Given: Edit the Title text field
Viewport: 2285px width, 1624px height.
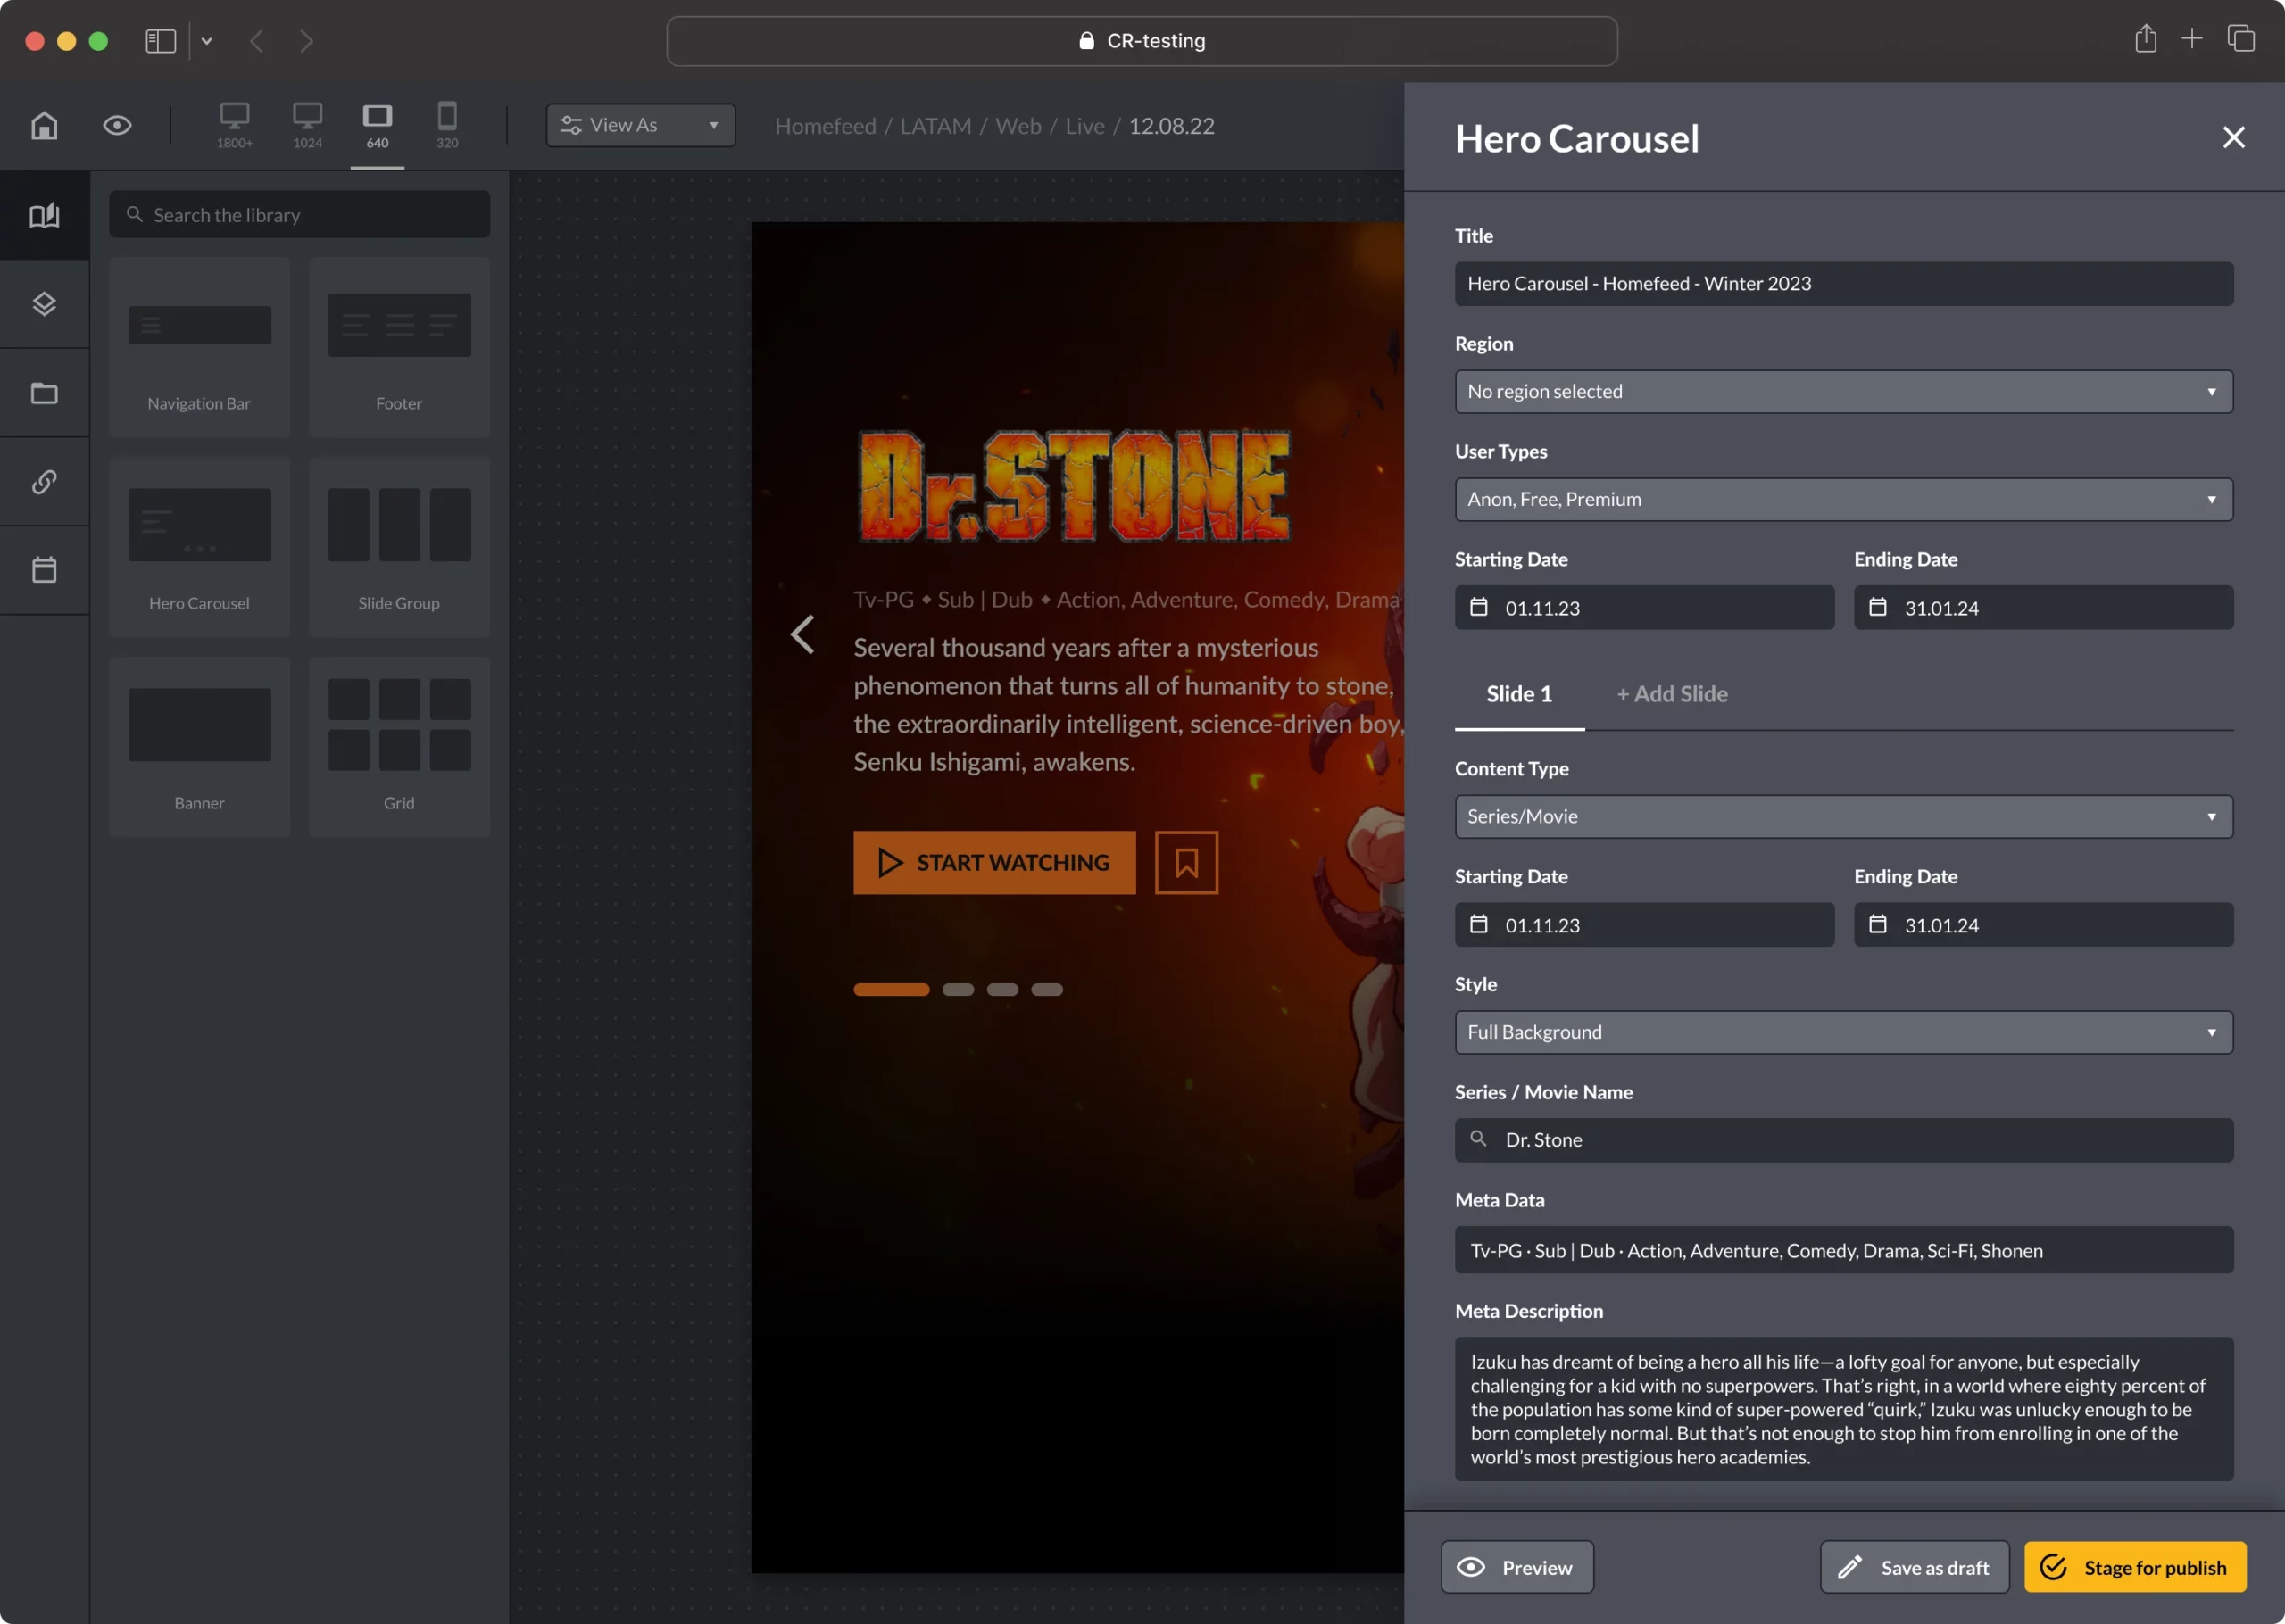Looking at the screenshot, I should pos(1843,284).
